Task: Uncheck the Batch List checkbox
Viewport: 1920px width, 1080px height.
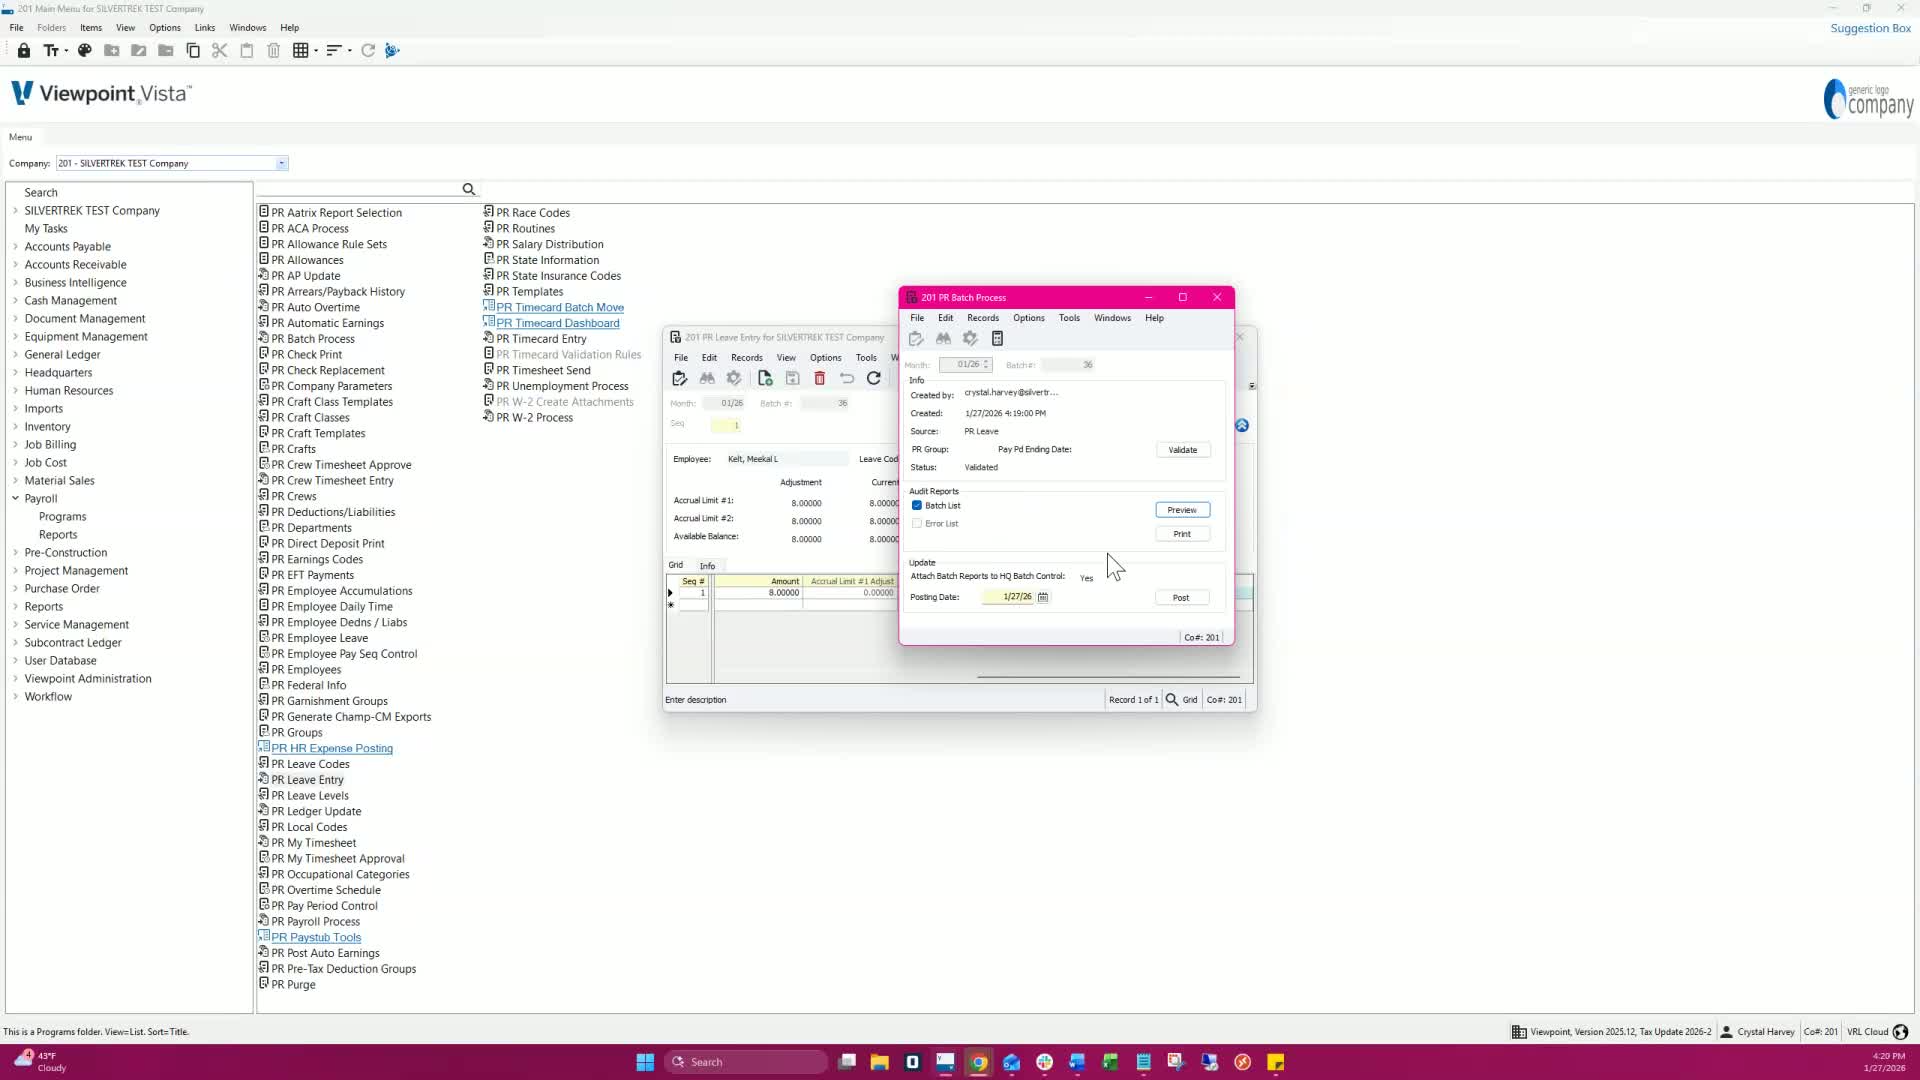Action: [917, 506]
